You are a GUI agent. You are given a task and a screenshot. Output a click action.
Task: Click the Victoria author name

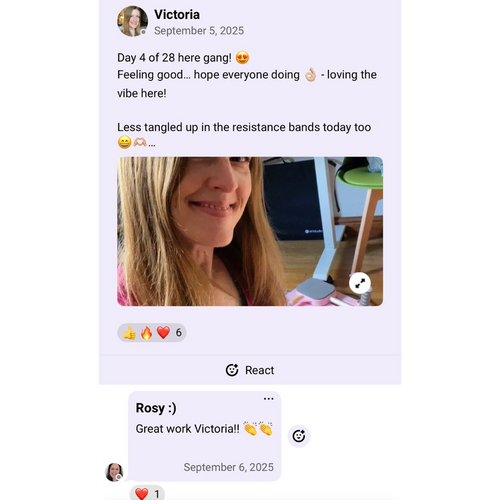click(x=177, y=14)
